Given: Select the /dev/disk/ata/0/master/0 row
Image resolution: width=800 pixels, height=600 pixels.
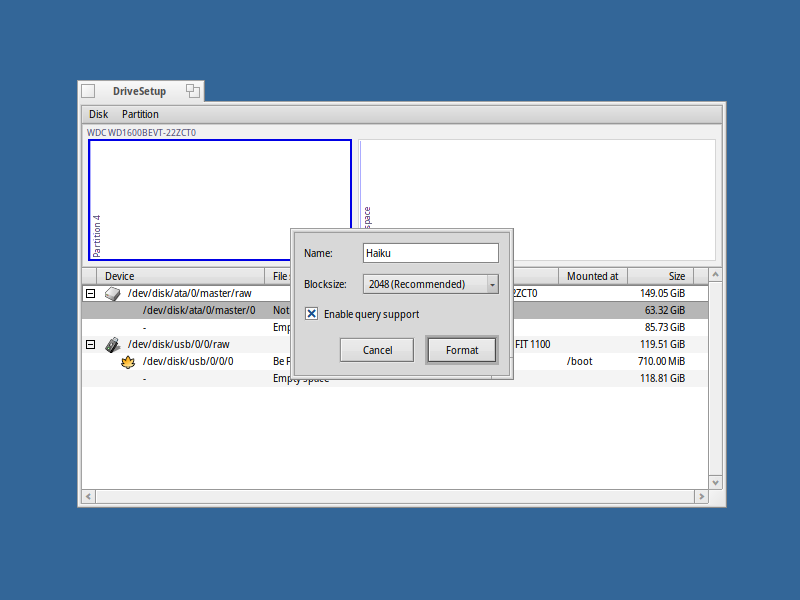Looking at the screenshot, I should 395,310.
